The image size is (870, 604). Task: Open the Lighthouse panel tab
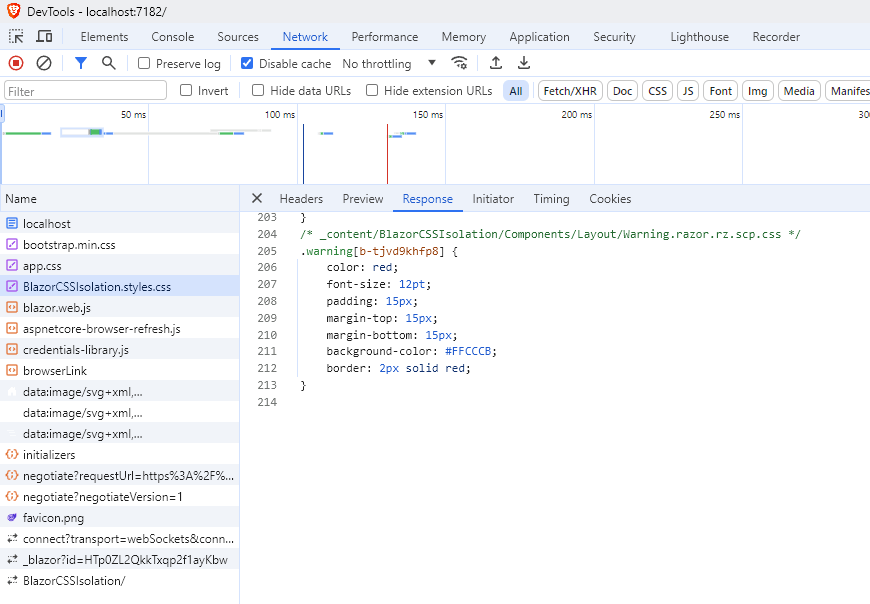(x=700, y=37)
